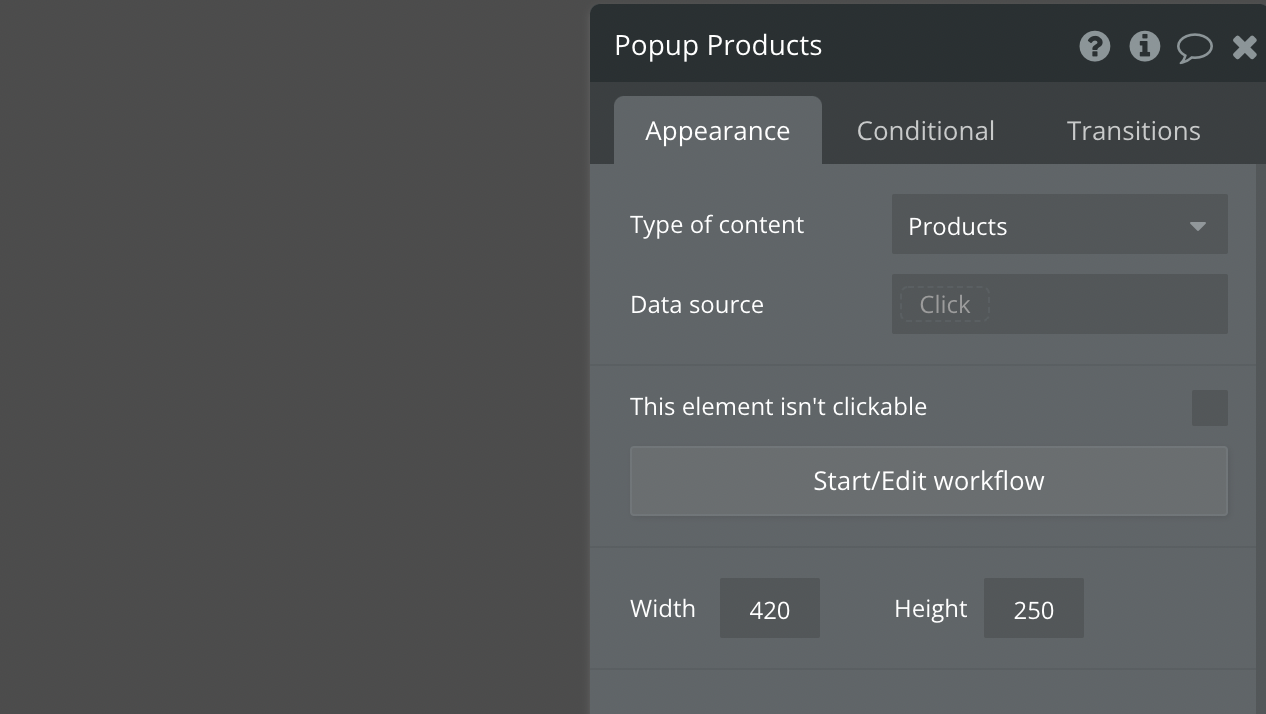This screenshot has width=1266, height=714.
Task: Click the dropdown arrow beside Products
Action: coord(1197,226)
